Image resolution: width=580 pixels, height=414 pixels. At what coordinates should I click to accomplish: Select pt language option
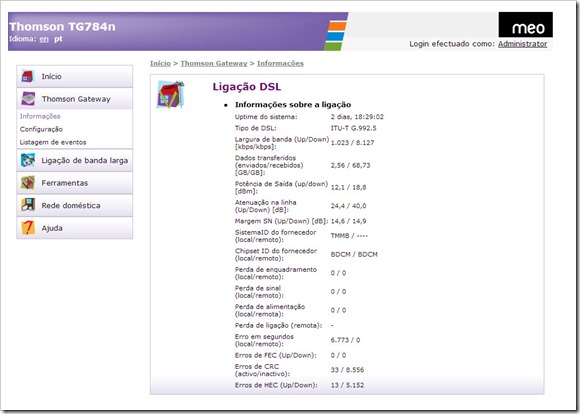click(x=58, y=39)
